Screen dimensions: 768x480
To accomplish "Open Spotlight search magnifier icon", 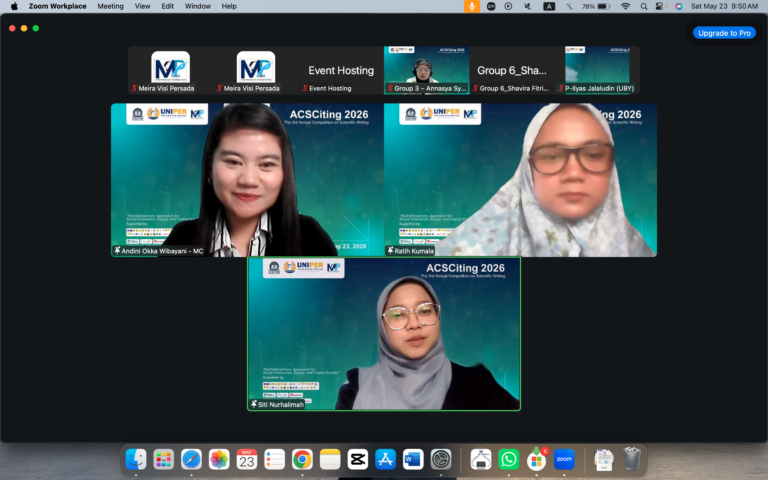I will click(644, 6).
